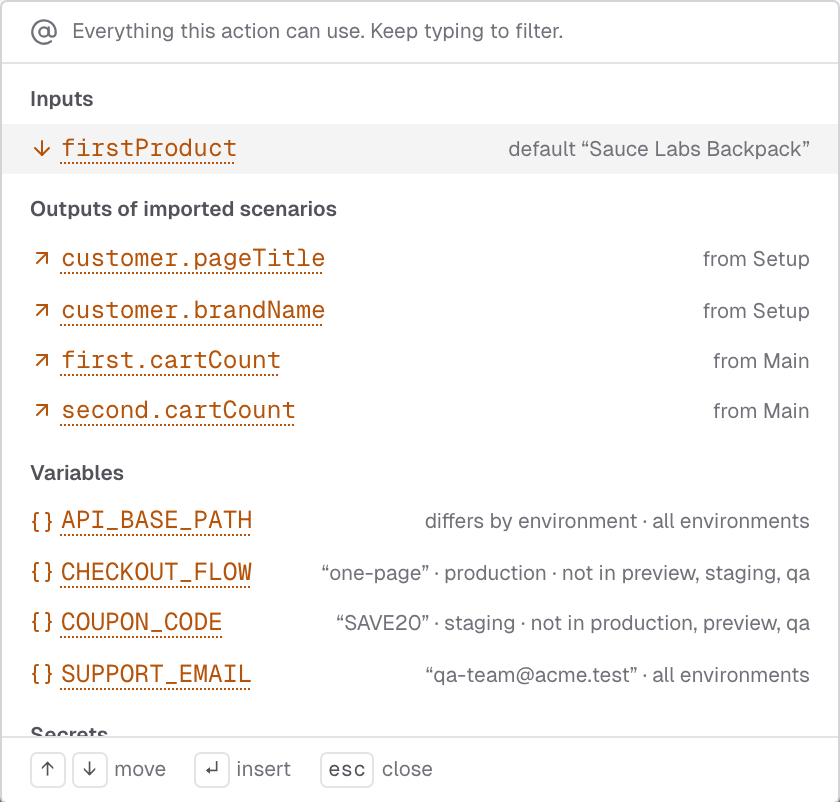Screen dimensions: 840x802
Task: Click the '“SAVE20” · staging' description
Action: (426, 623)
